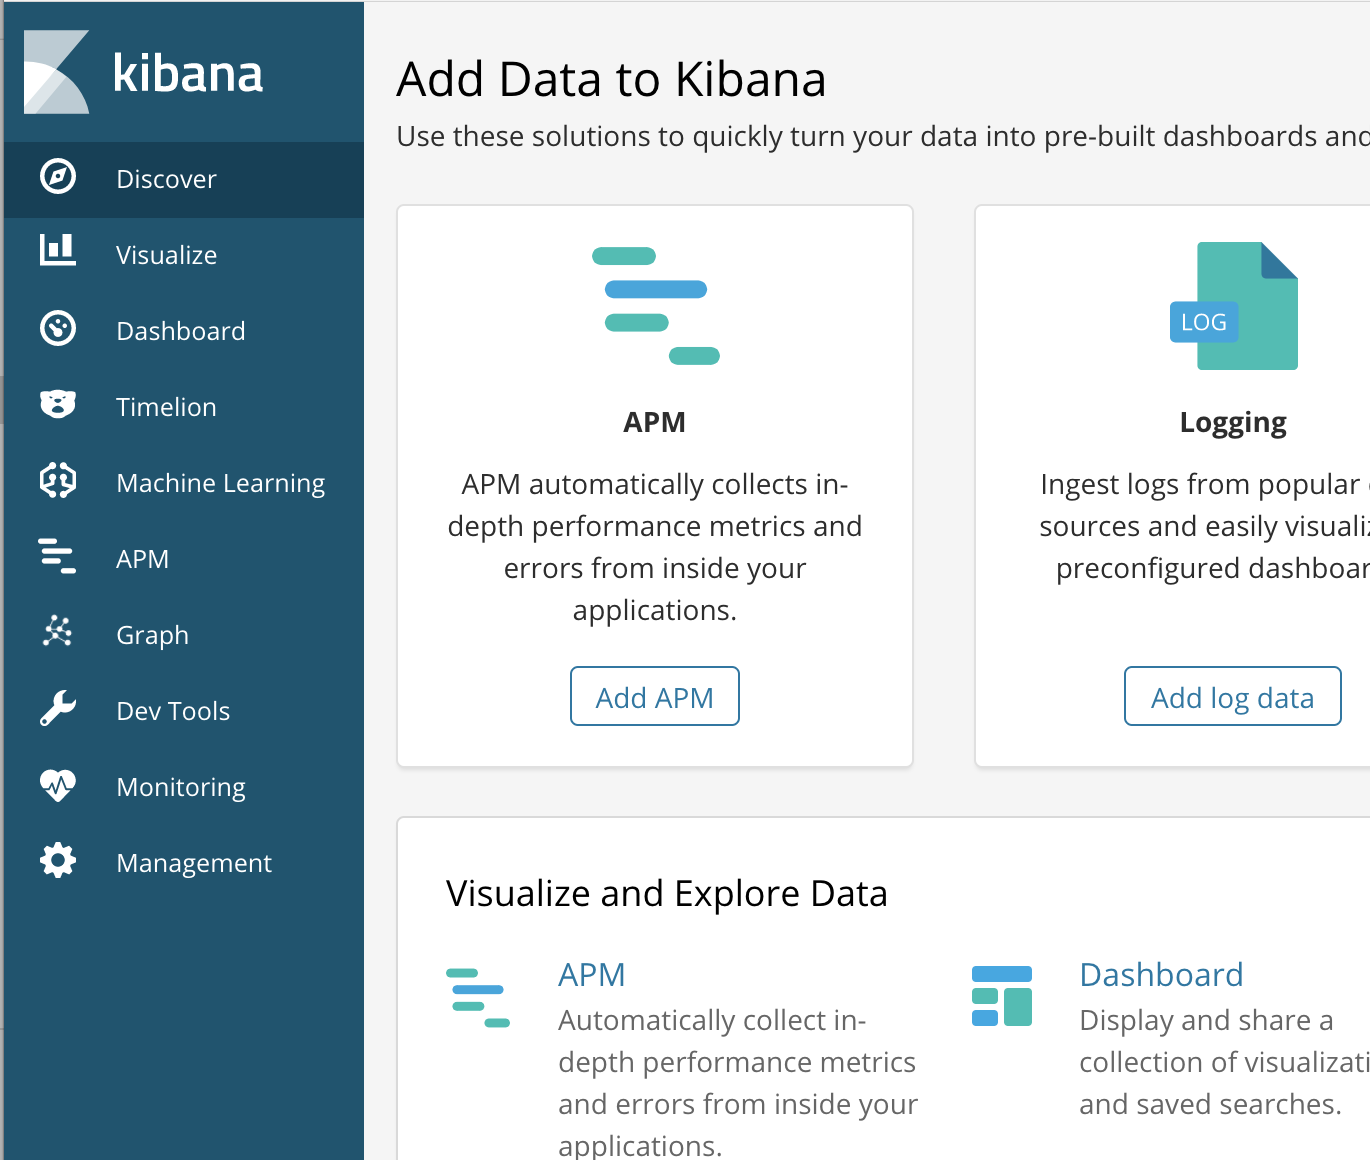Open Discover via its compass icon
Screen dimensions: 1370x1160
pos(58,177)
